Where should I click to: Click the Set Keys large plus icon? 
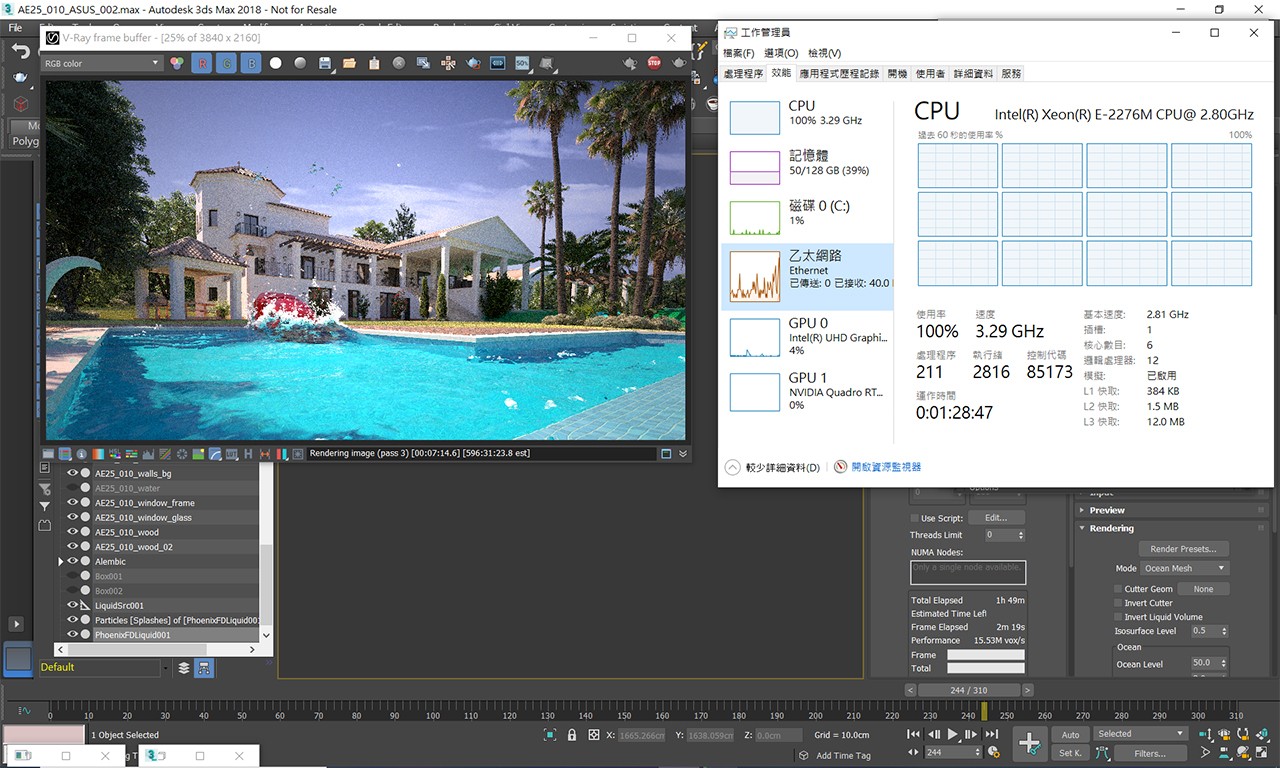click(1028, 742)
